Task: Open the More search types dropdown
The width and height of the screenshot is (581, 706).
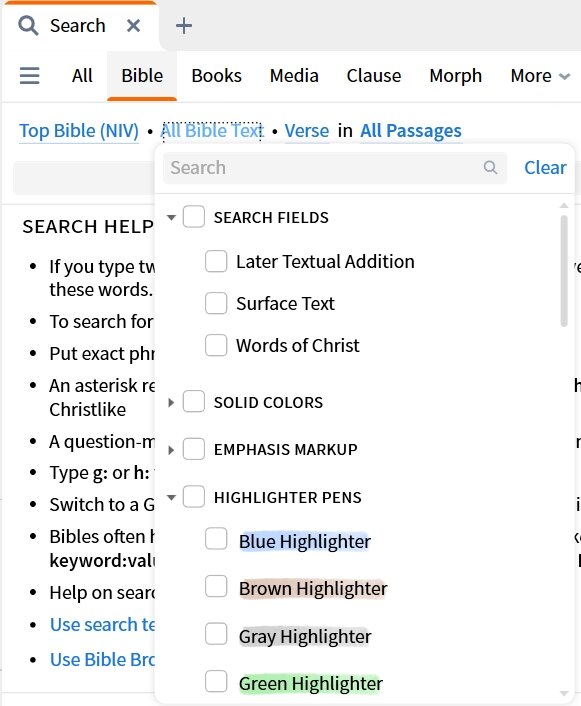Action: pyautogui.click(x=540, y=76)
